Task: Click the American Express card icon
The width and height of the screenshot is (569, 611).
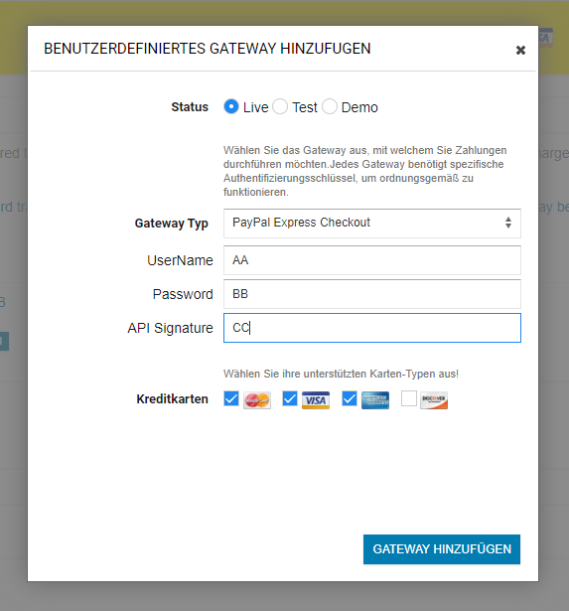Action: [x=375, y=400]
